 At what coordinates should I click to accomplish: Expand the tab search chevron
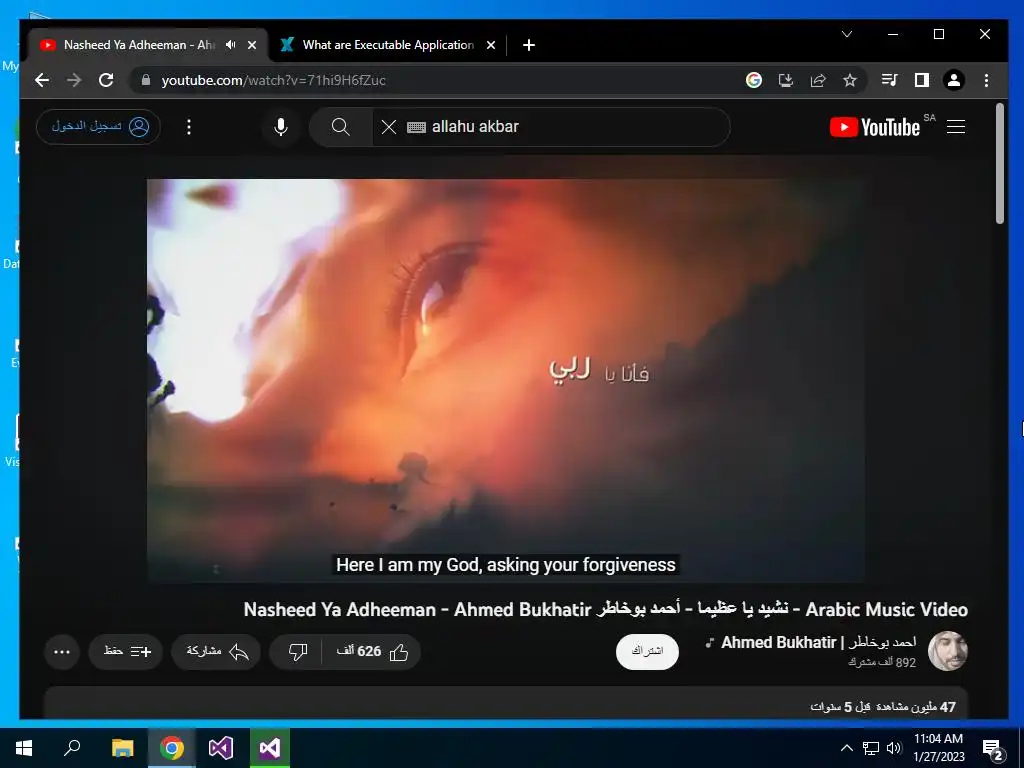click(x=847, y=34)
